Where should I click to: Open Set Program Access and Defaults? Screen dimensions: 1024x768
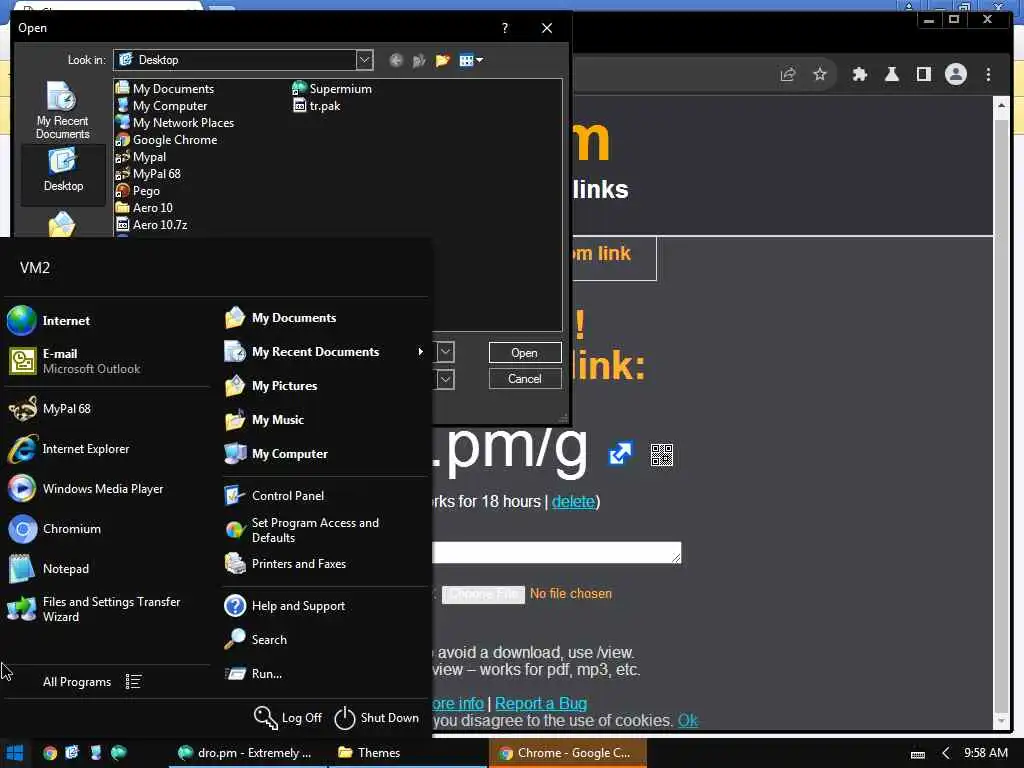pos(302,530)
